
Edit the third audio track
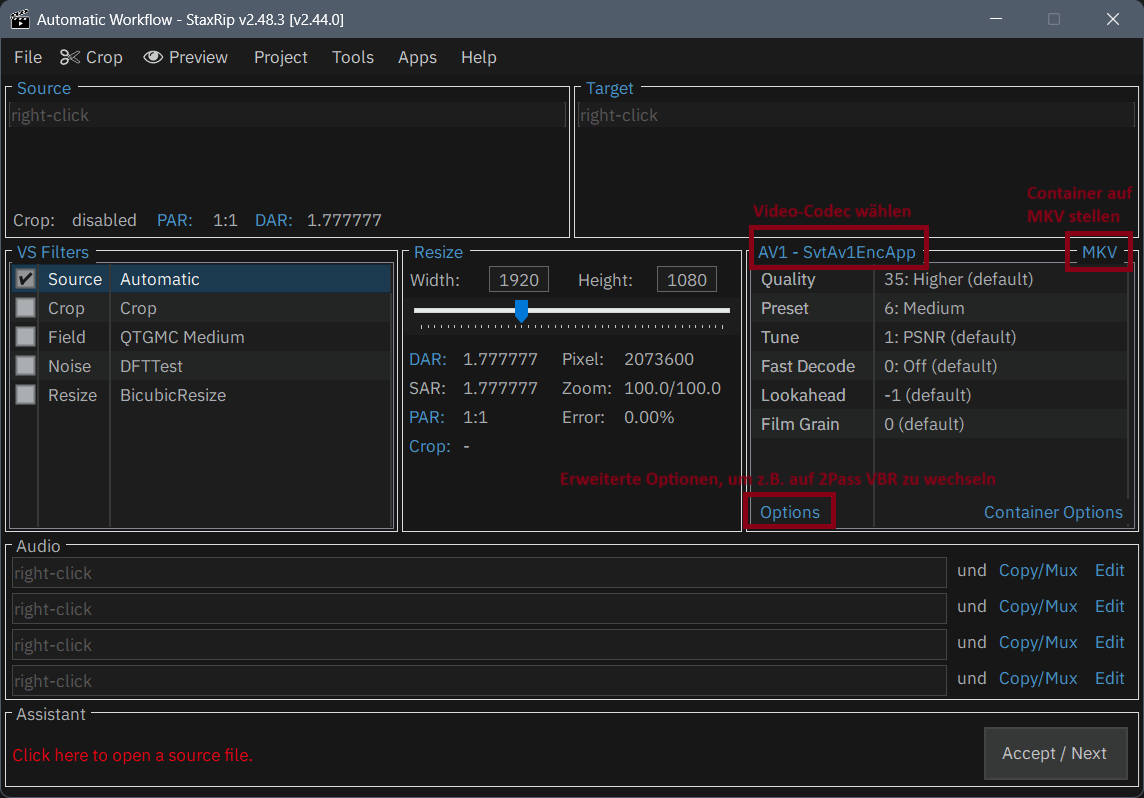click(x=1109, y=643)
